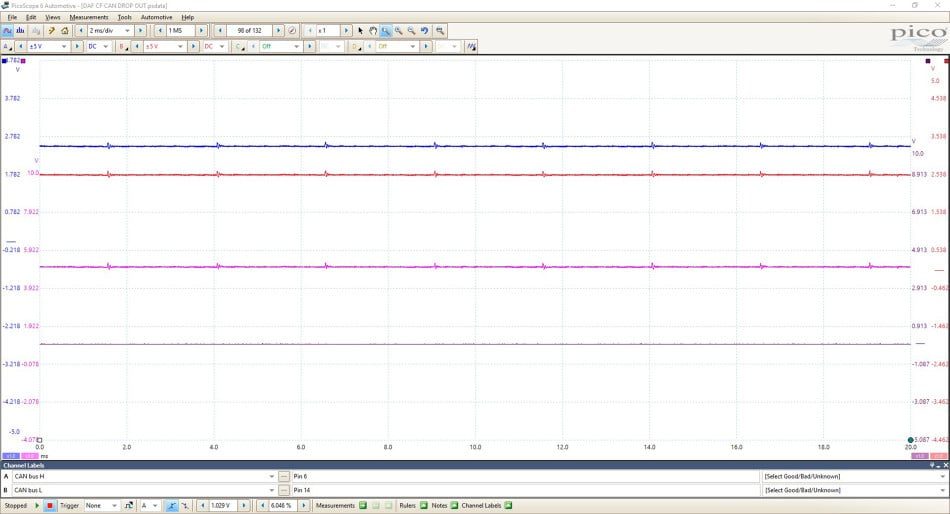Decrease trigger threshold 1.029 V
The width and height of the screenshot is (950, 514).
point(202,506)
